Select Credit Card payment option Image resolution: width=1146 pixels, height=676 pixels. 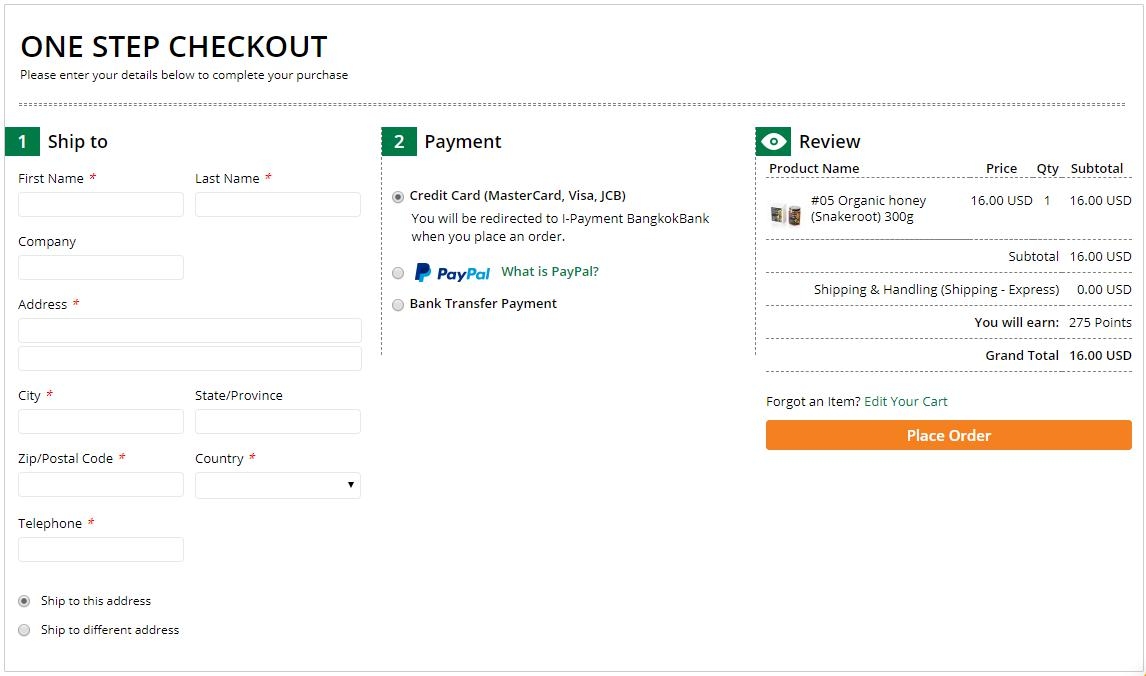click(x=398, y=197)
